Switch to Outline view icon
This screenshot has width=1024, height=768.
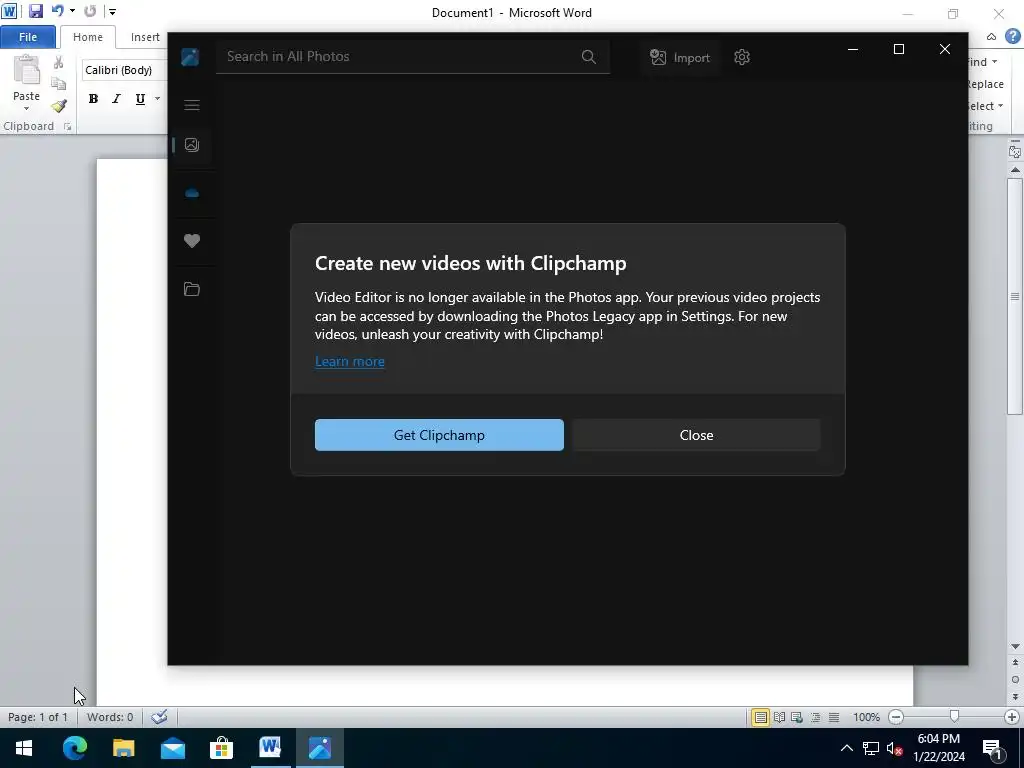(x=815, y=717)
